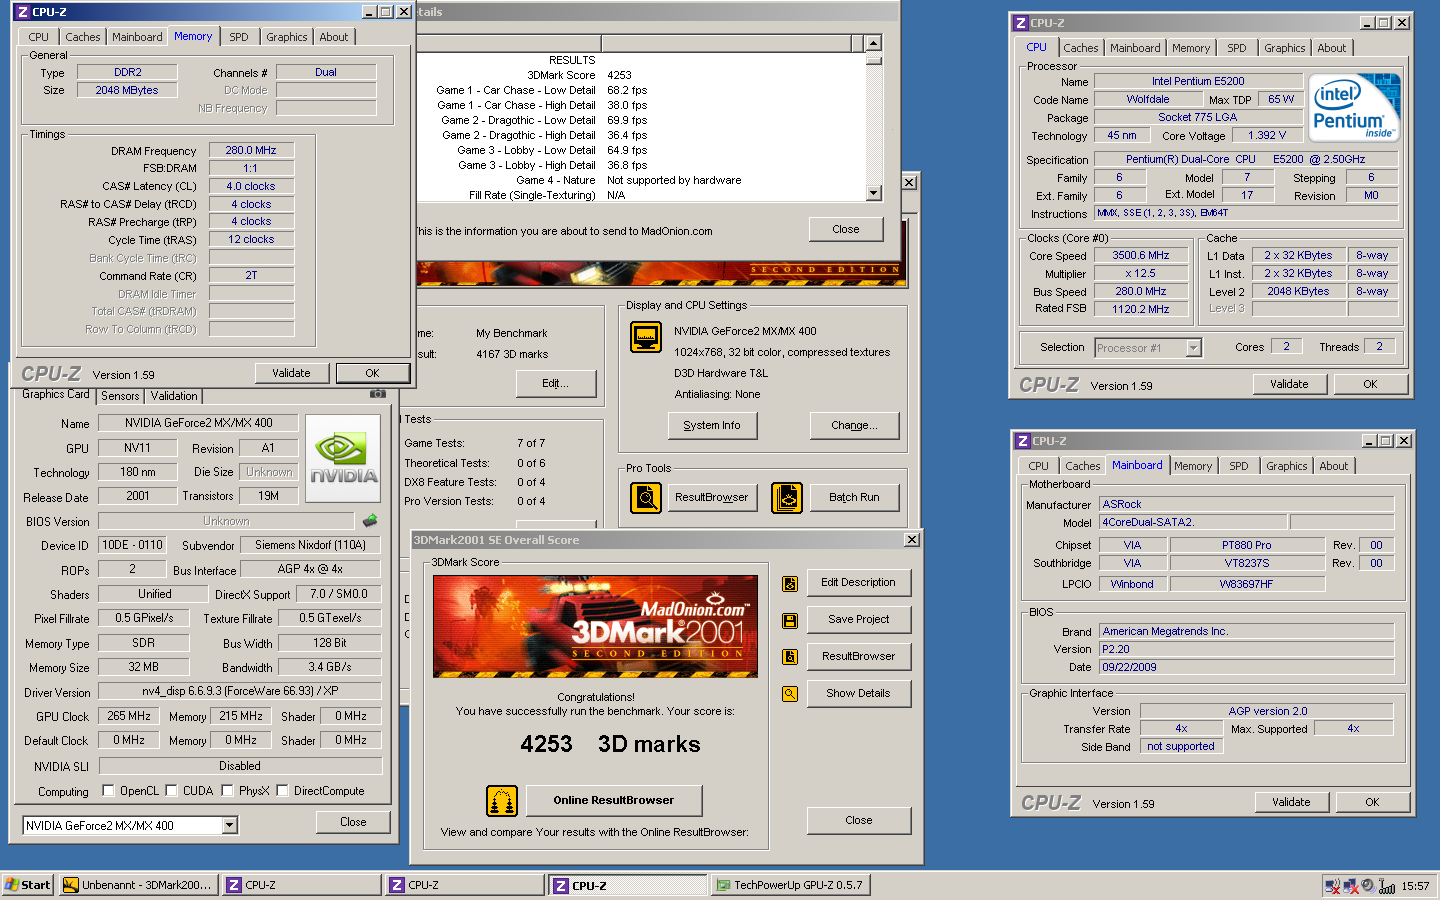Open the Memory tab in Mainboard CPU-Z window
The height and width of the screenshot is (900, 1440).
pyautogui.click(x=1192, y=466)
